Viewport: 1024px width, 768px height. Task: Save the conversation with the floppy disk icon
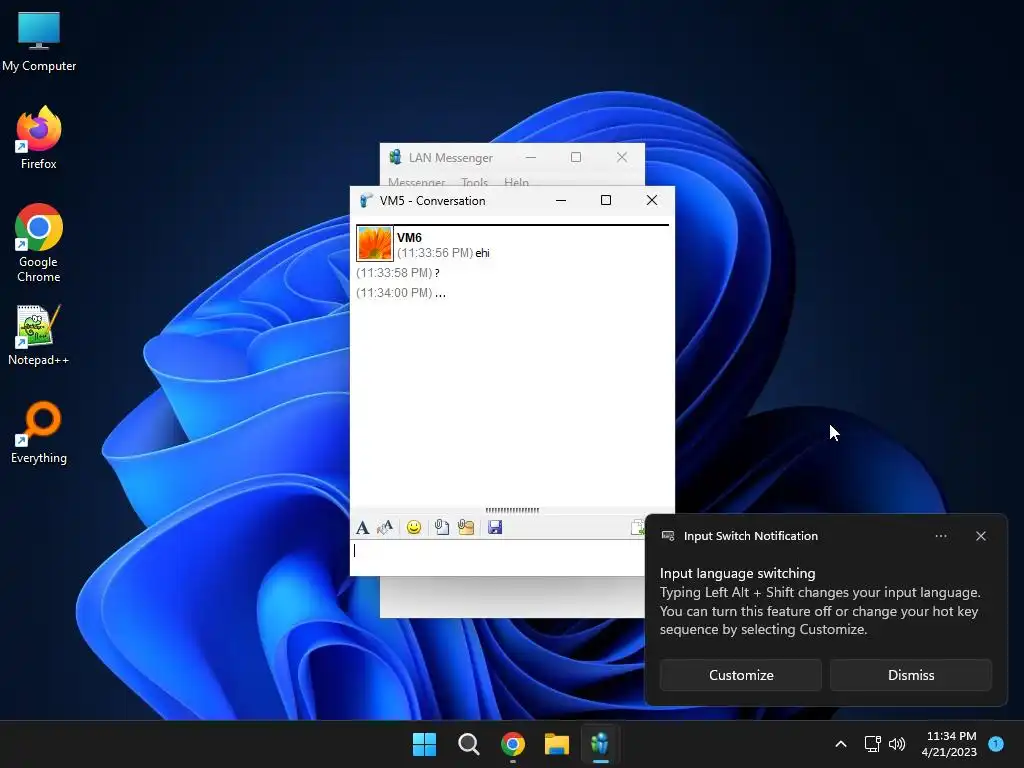[x=495, y=527]
